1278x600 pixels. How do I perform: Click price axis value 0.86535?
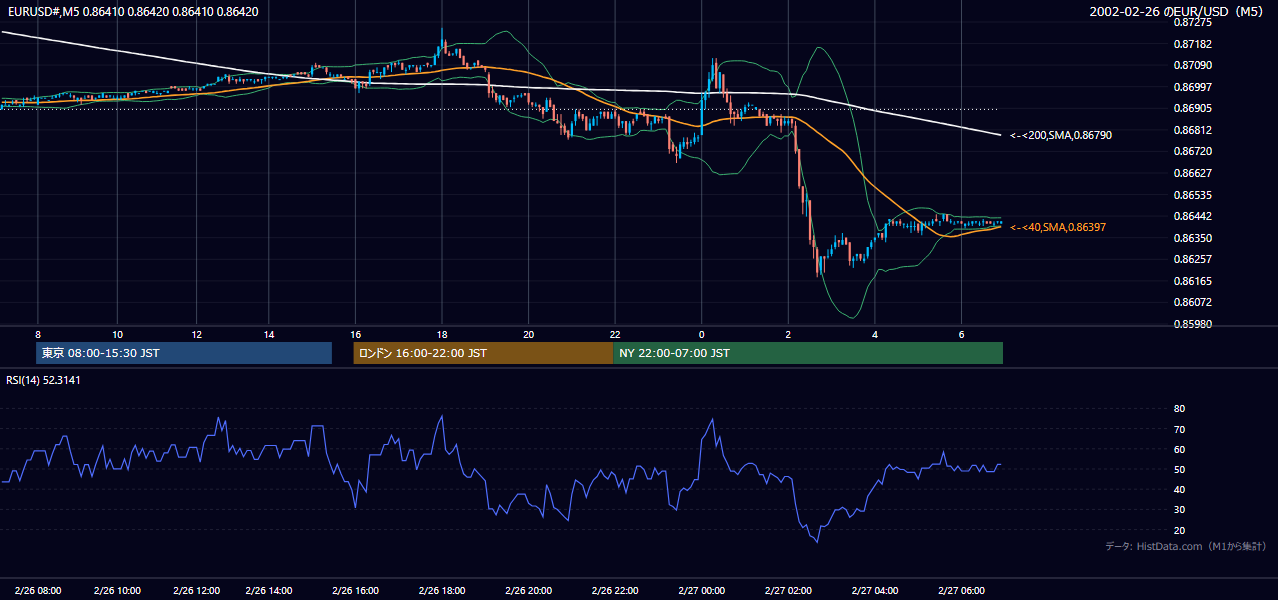[x=1194, y=195]
